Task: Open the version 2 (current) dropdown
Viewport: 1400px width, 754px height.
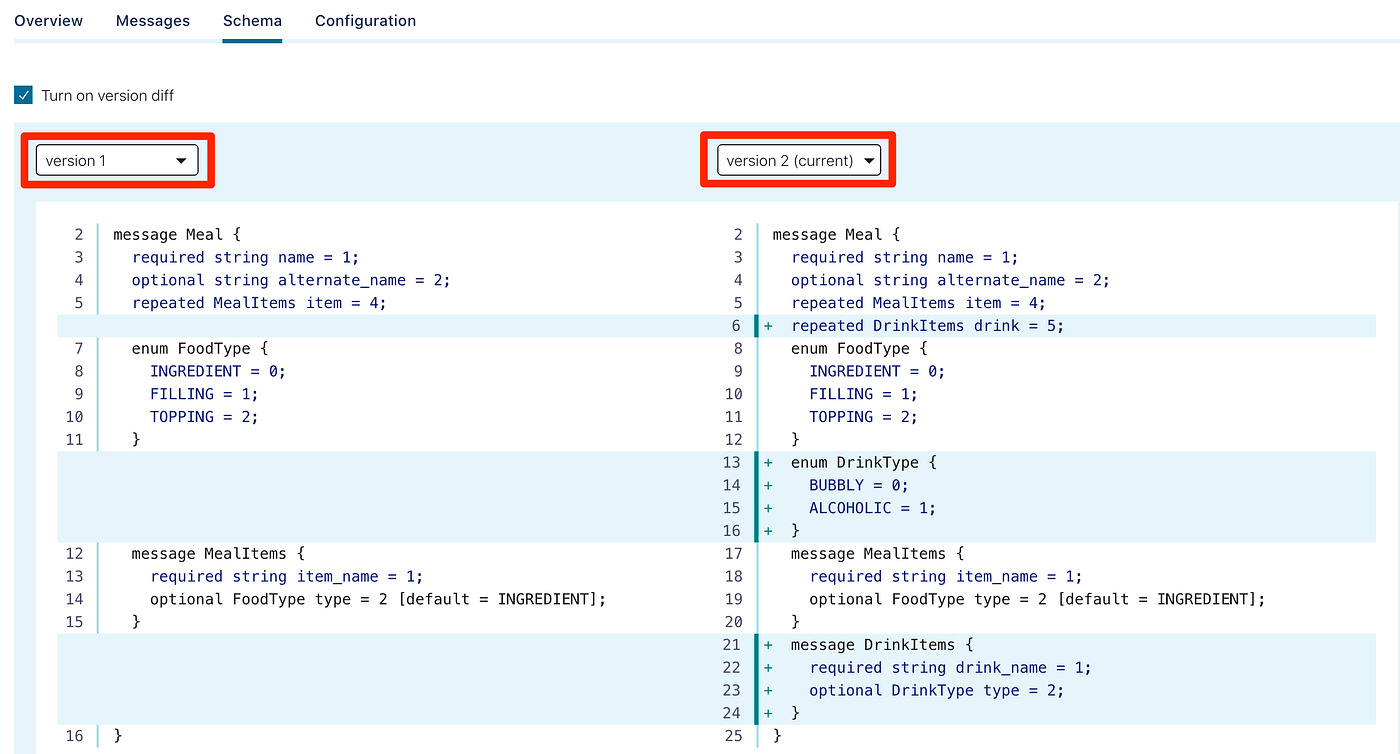Action: click(797, 159)
